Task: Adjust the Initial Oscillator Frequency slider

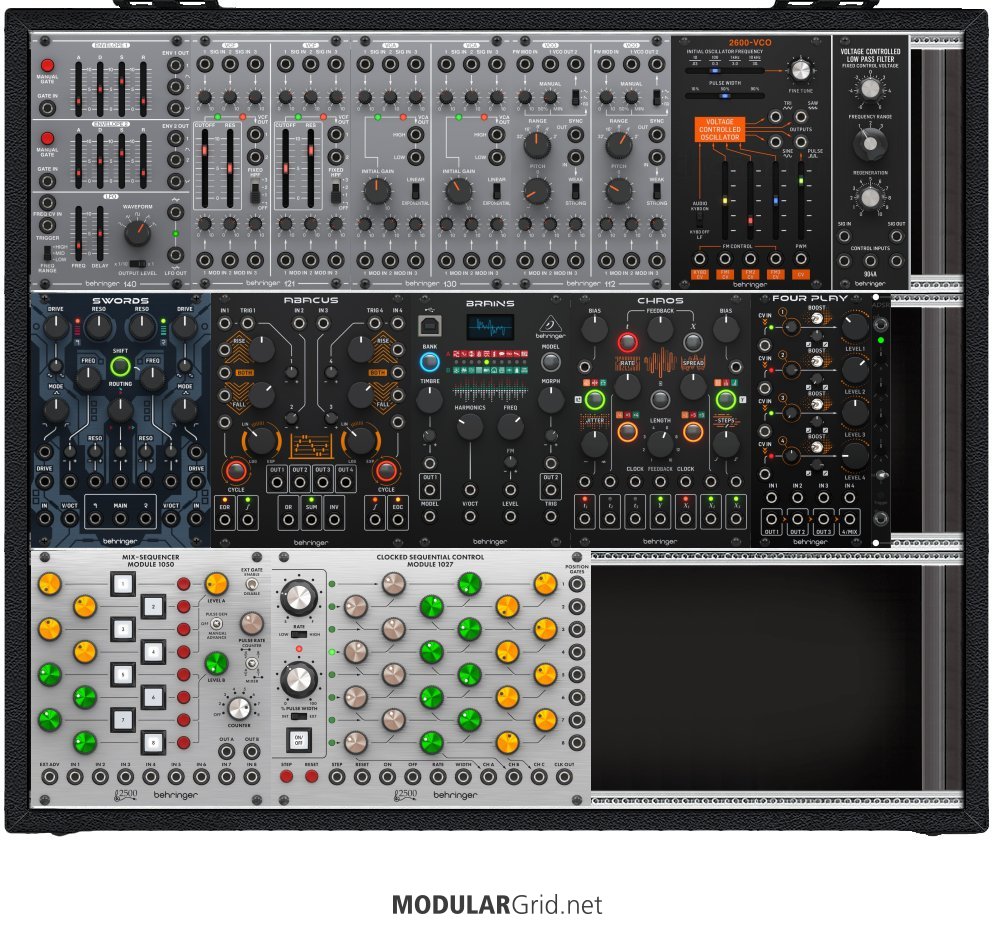Action: pos(725,71)
